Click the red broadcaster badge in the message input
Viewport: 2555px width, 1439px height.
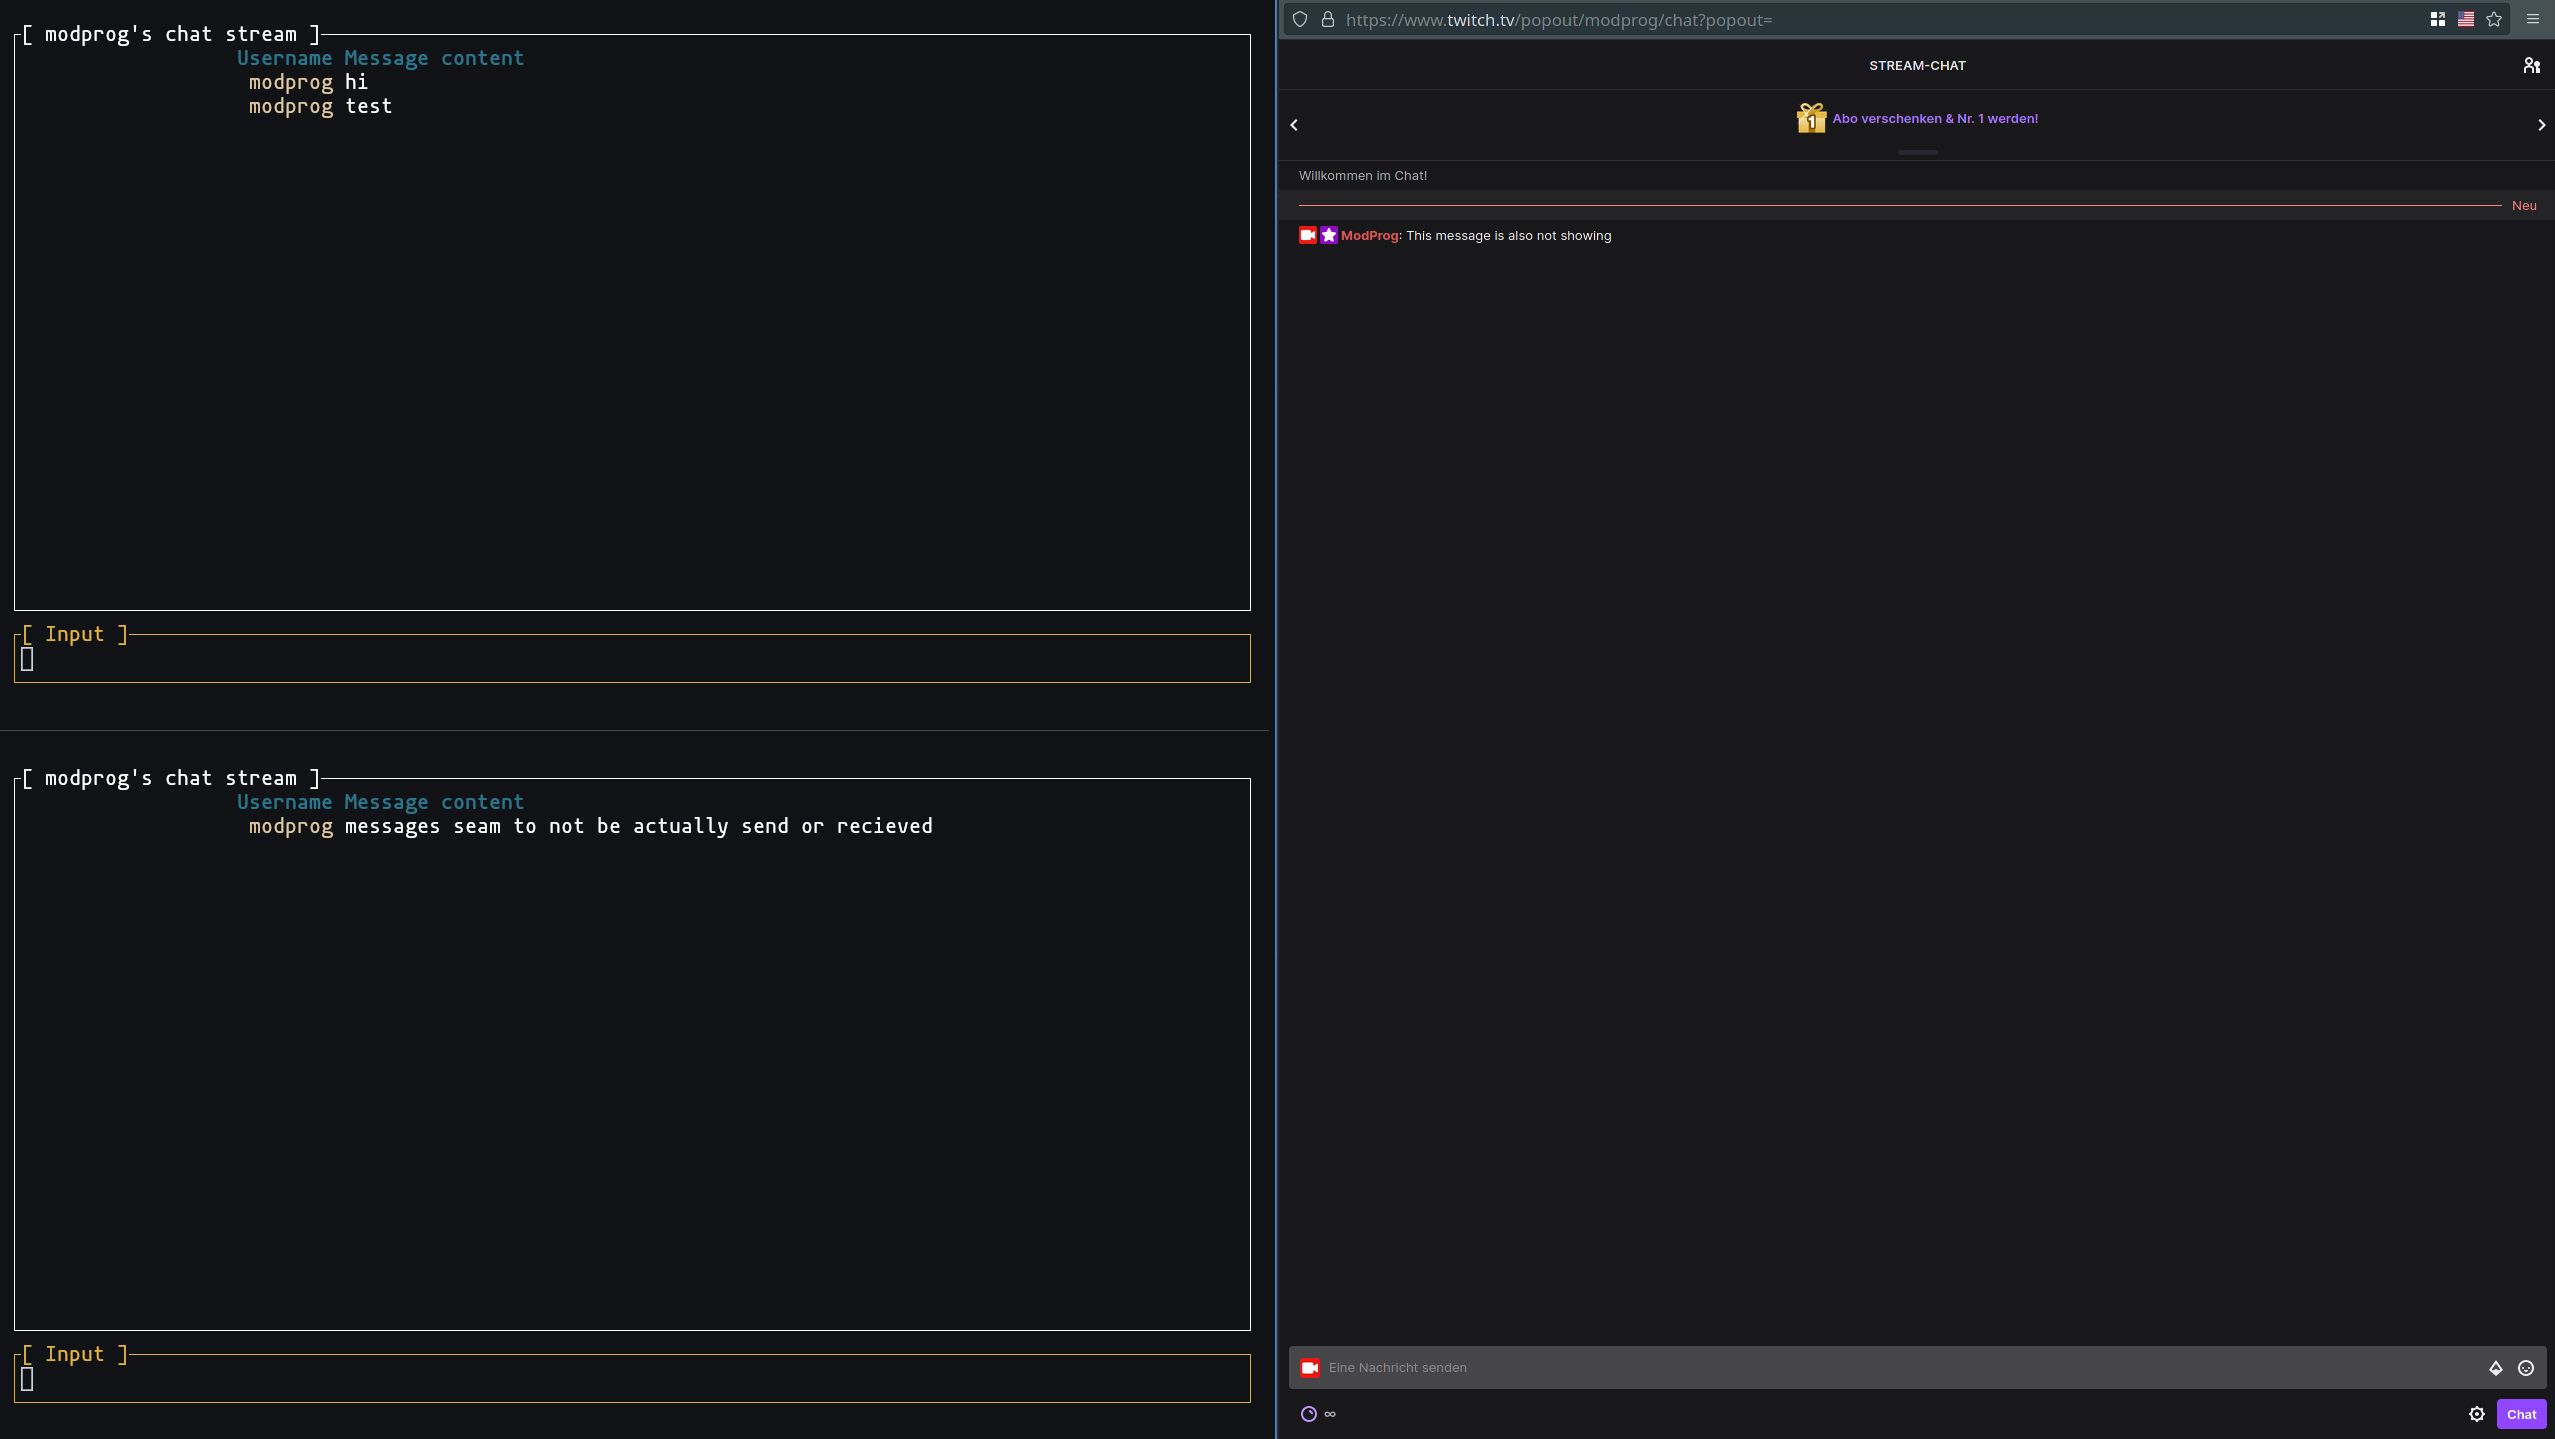pos(1309,1367)
